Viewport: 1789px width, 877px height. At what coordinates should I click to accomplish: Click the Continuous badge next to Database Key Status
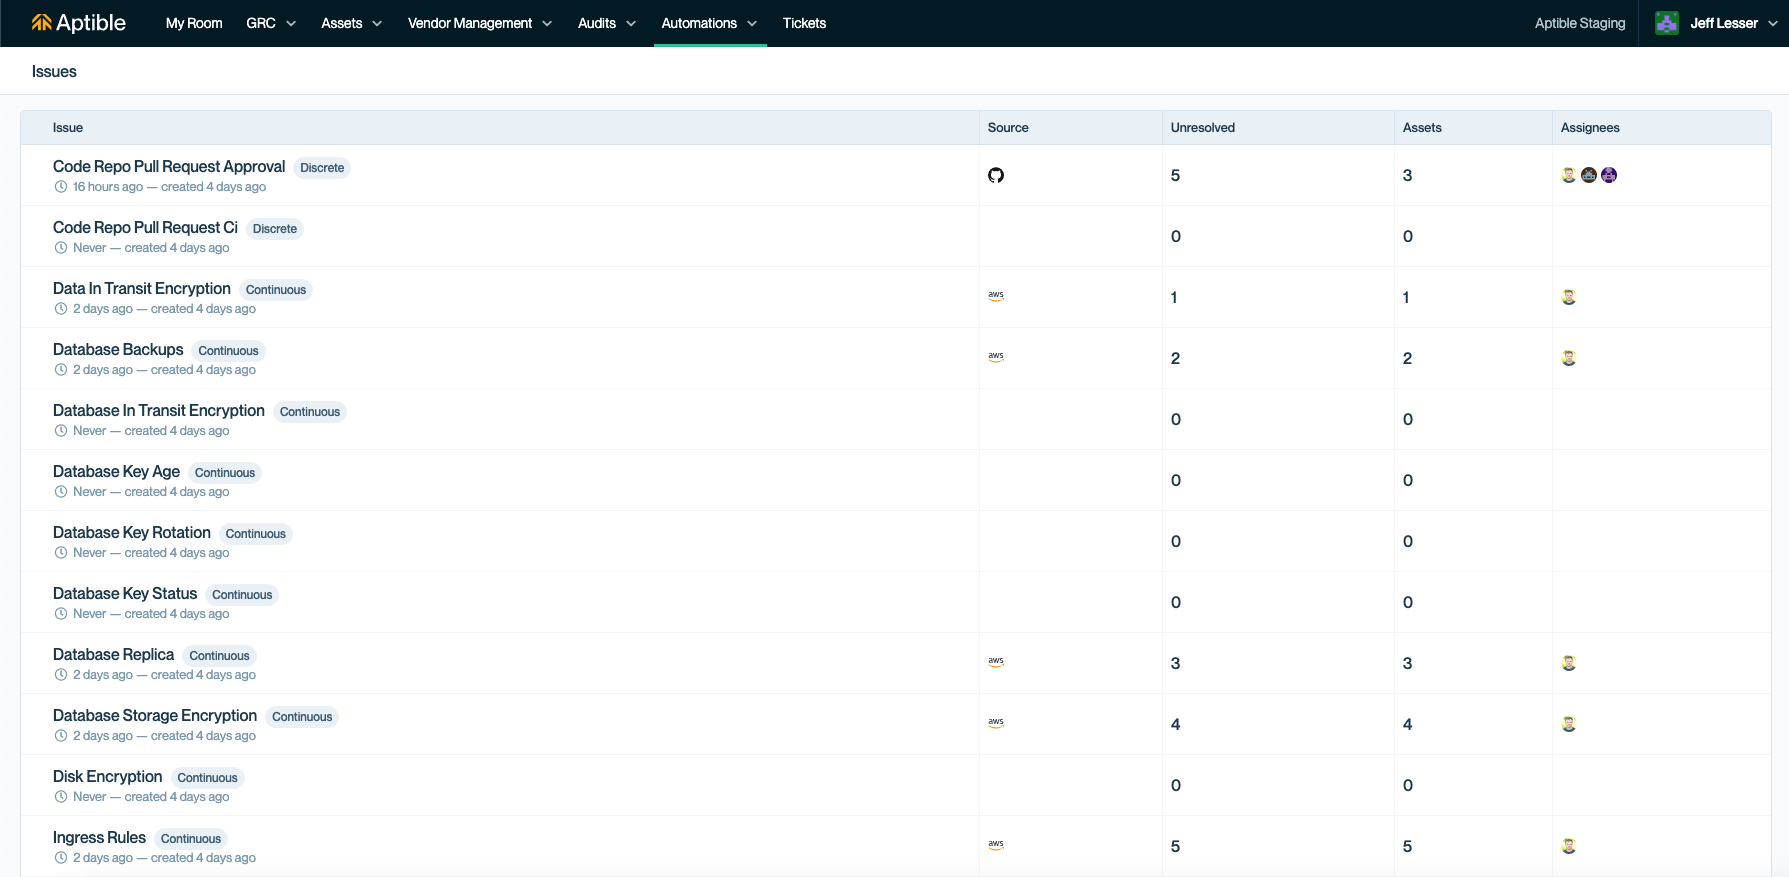coord(242,595)
